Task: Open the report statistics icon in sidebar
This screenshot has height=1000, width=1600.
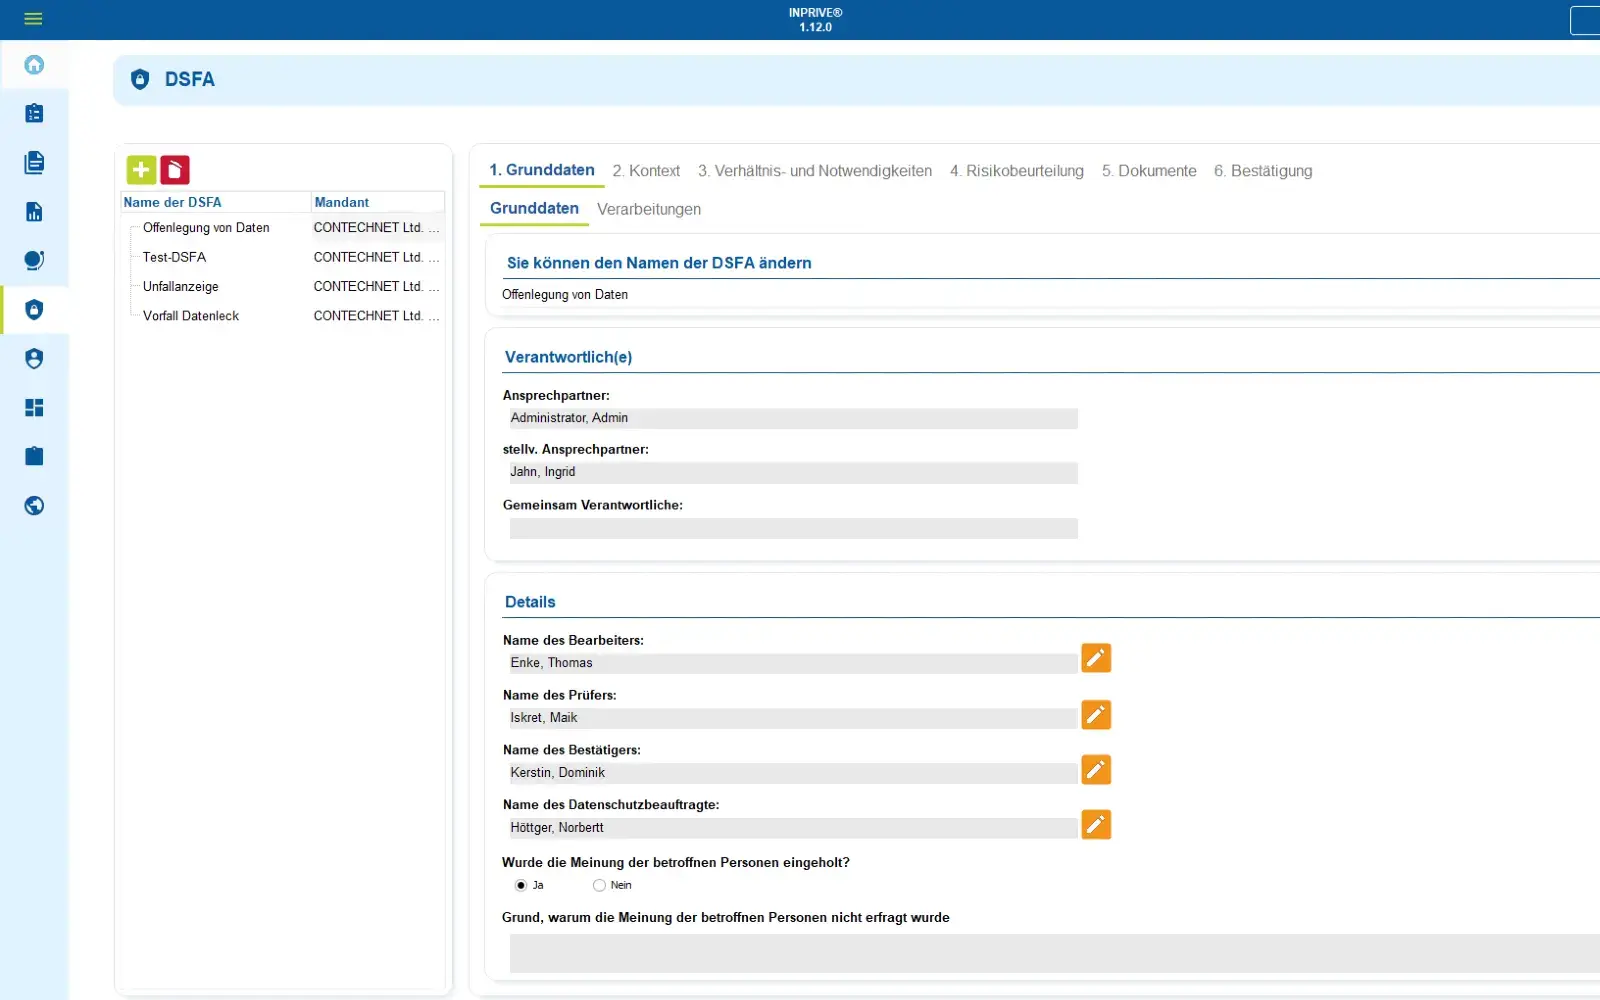Action: point(34,211)
